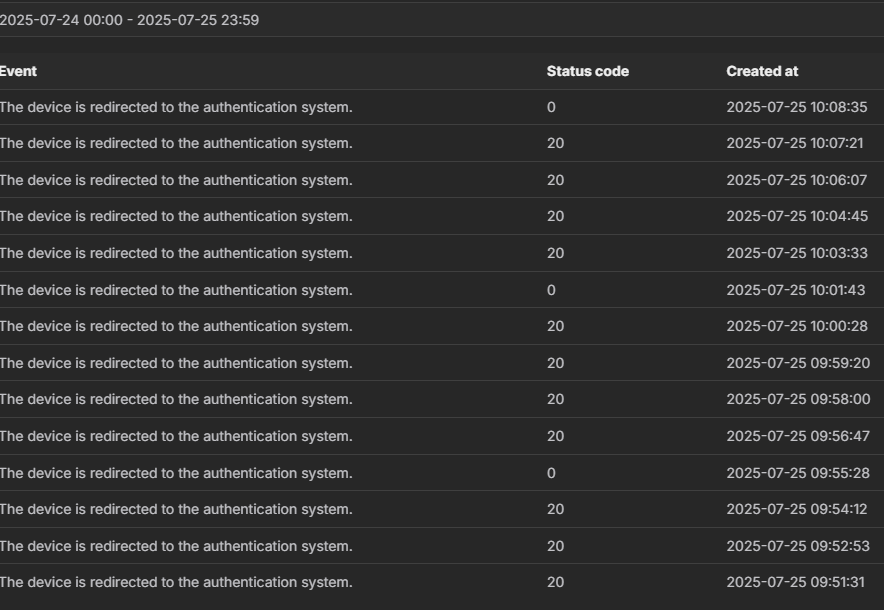Screen dimensions: 884x610
Task: Select the event text logged at 09:51:31
Action: point(176,582)
